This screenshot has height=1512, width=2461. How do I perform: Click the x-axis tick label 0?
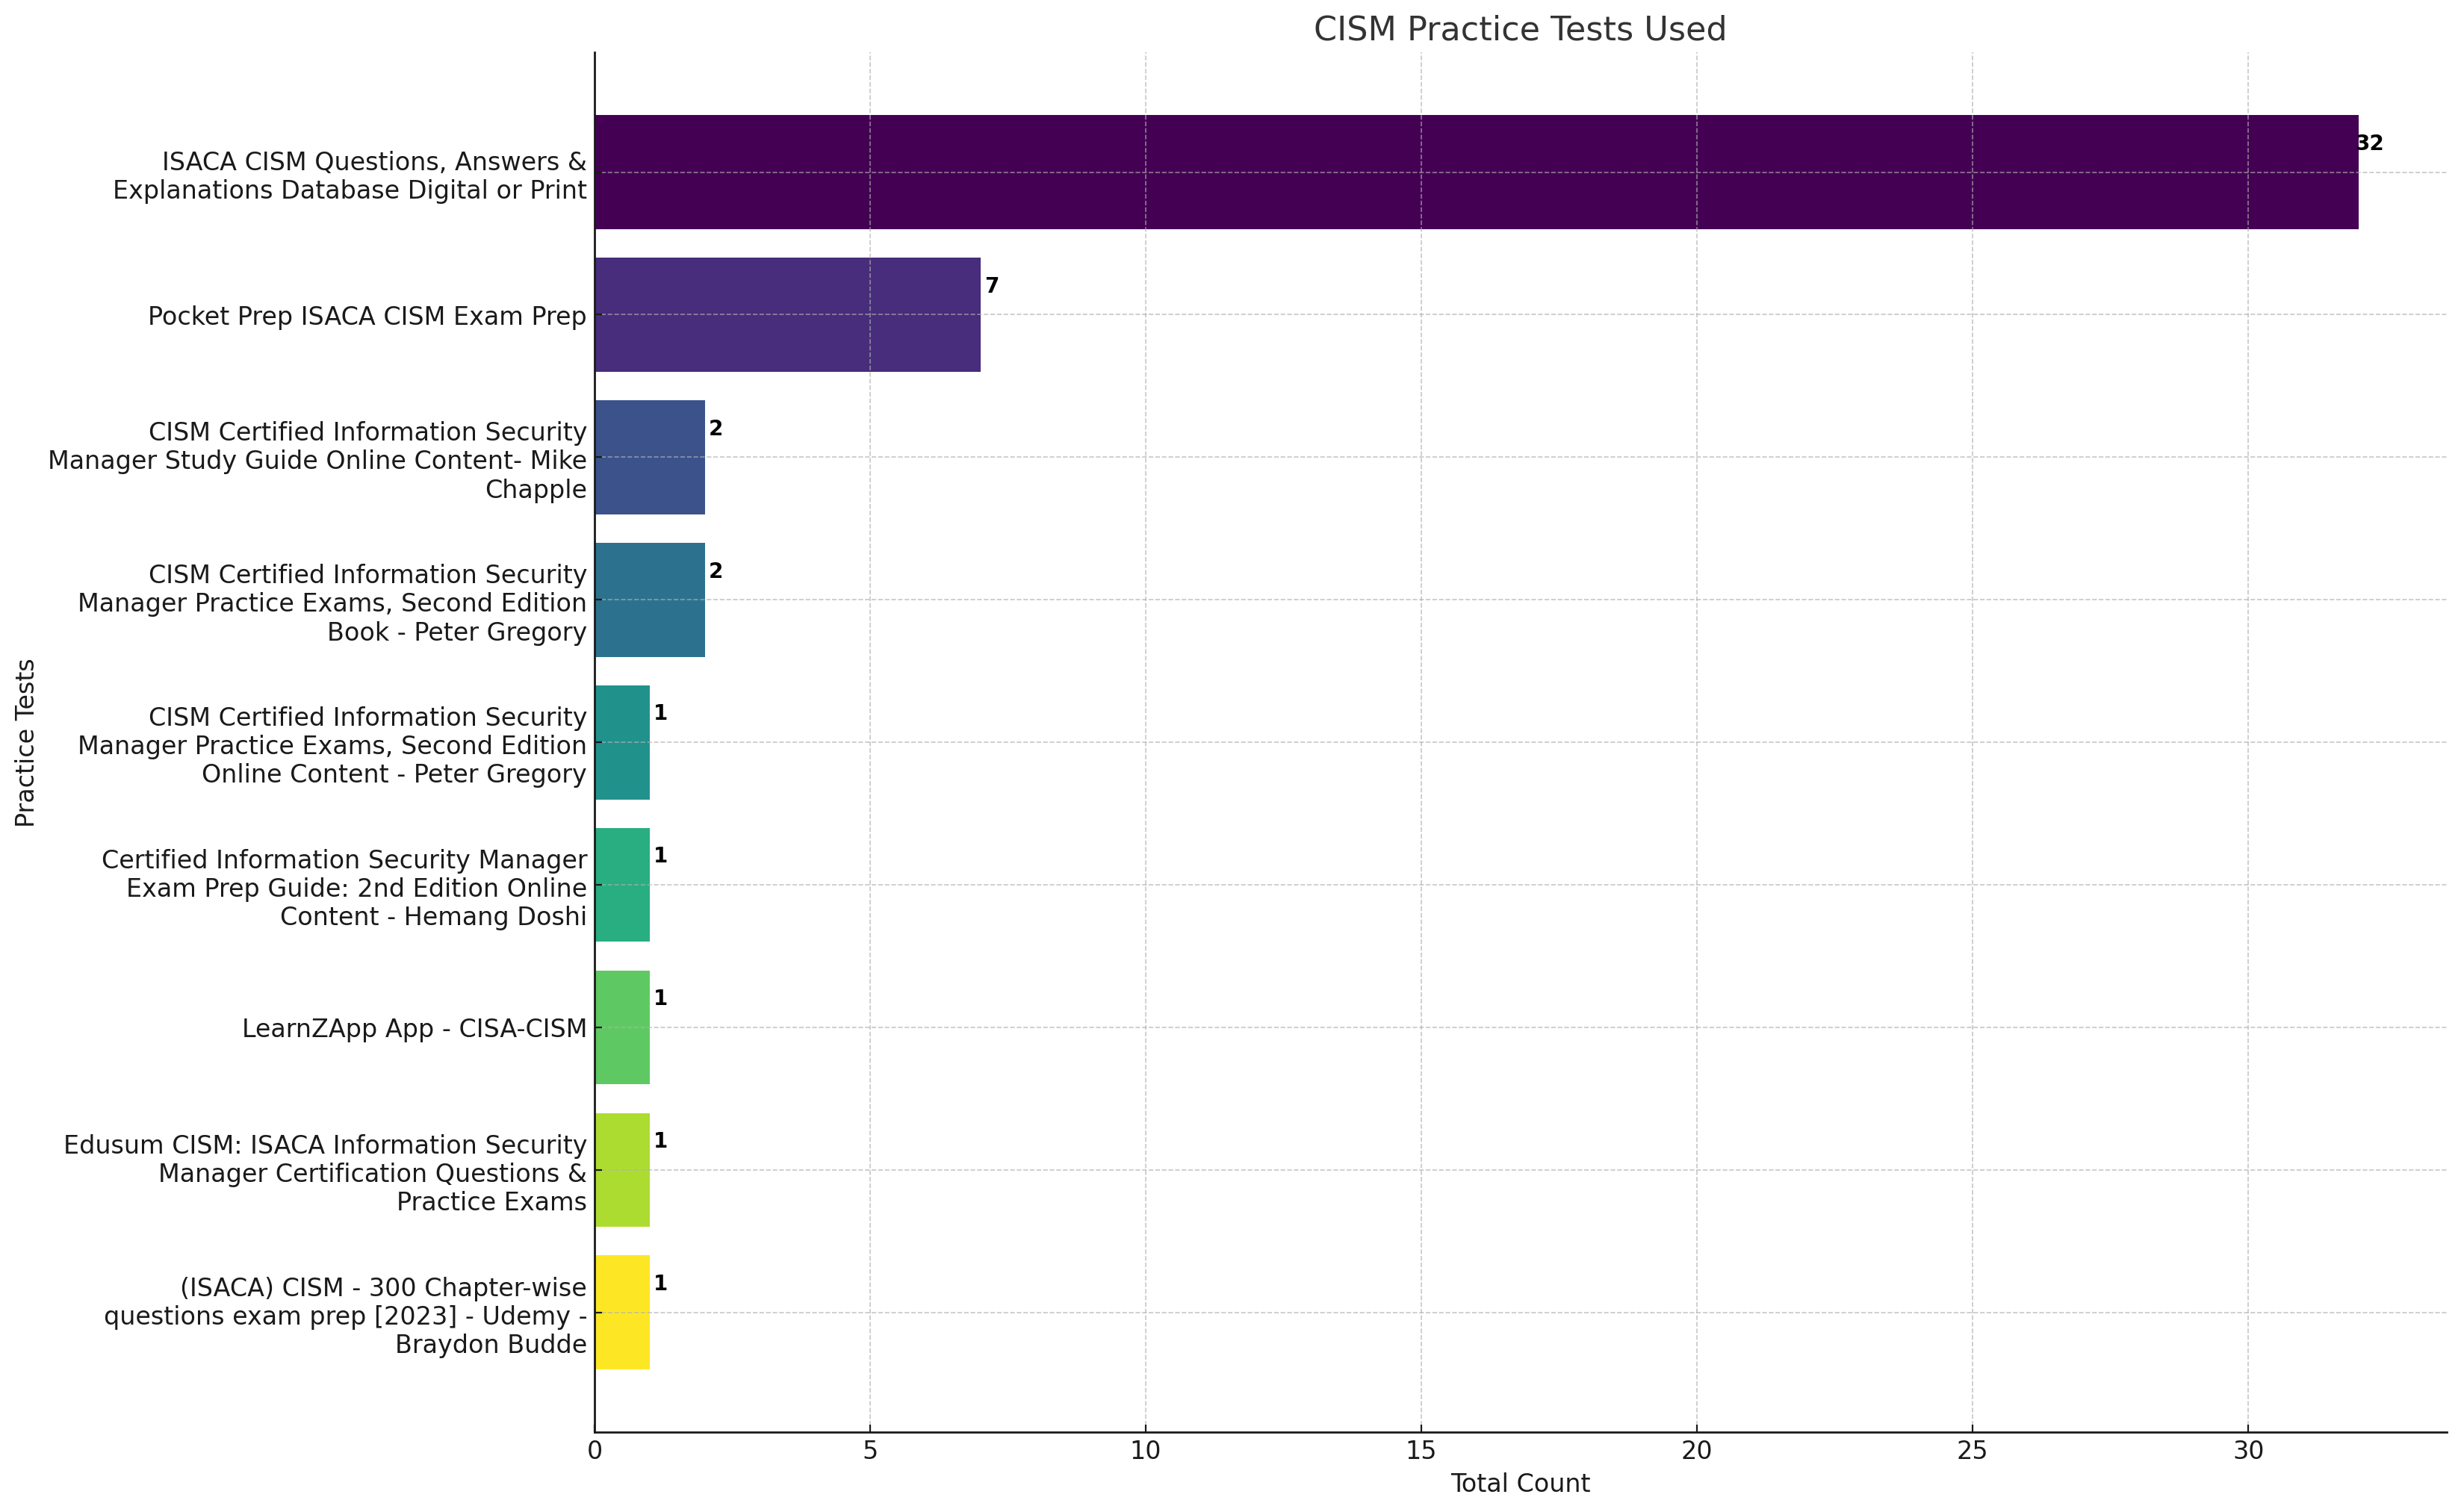(x=595, y=1450)
